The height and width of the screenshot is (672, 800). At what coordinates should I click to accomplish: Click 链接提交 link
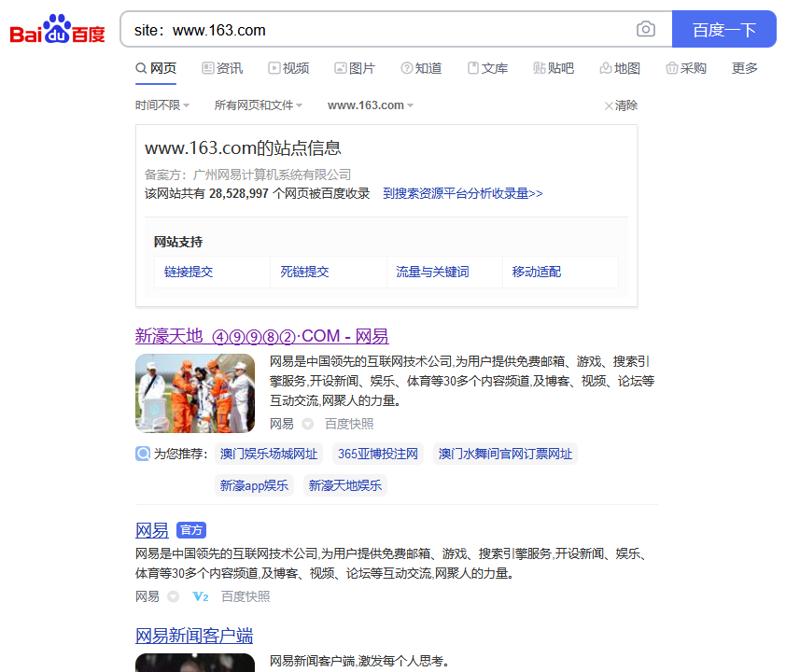(188, 272)
